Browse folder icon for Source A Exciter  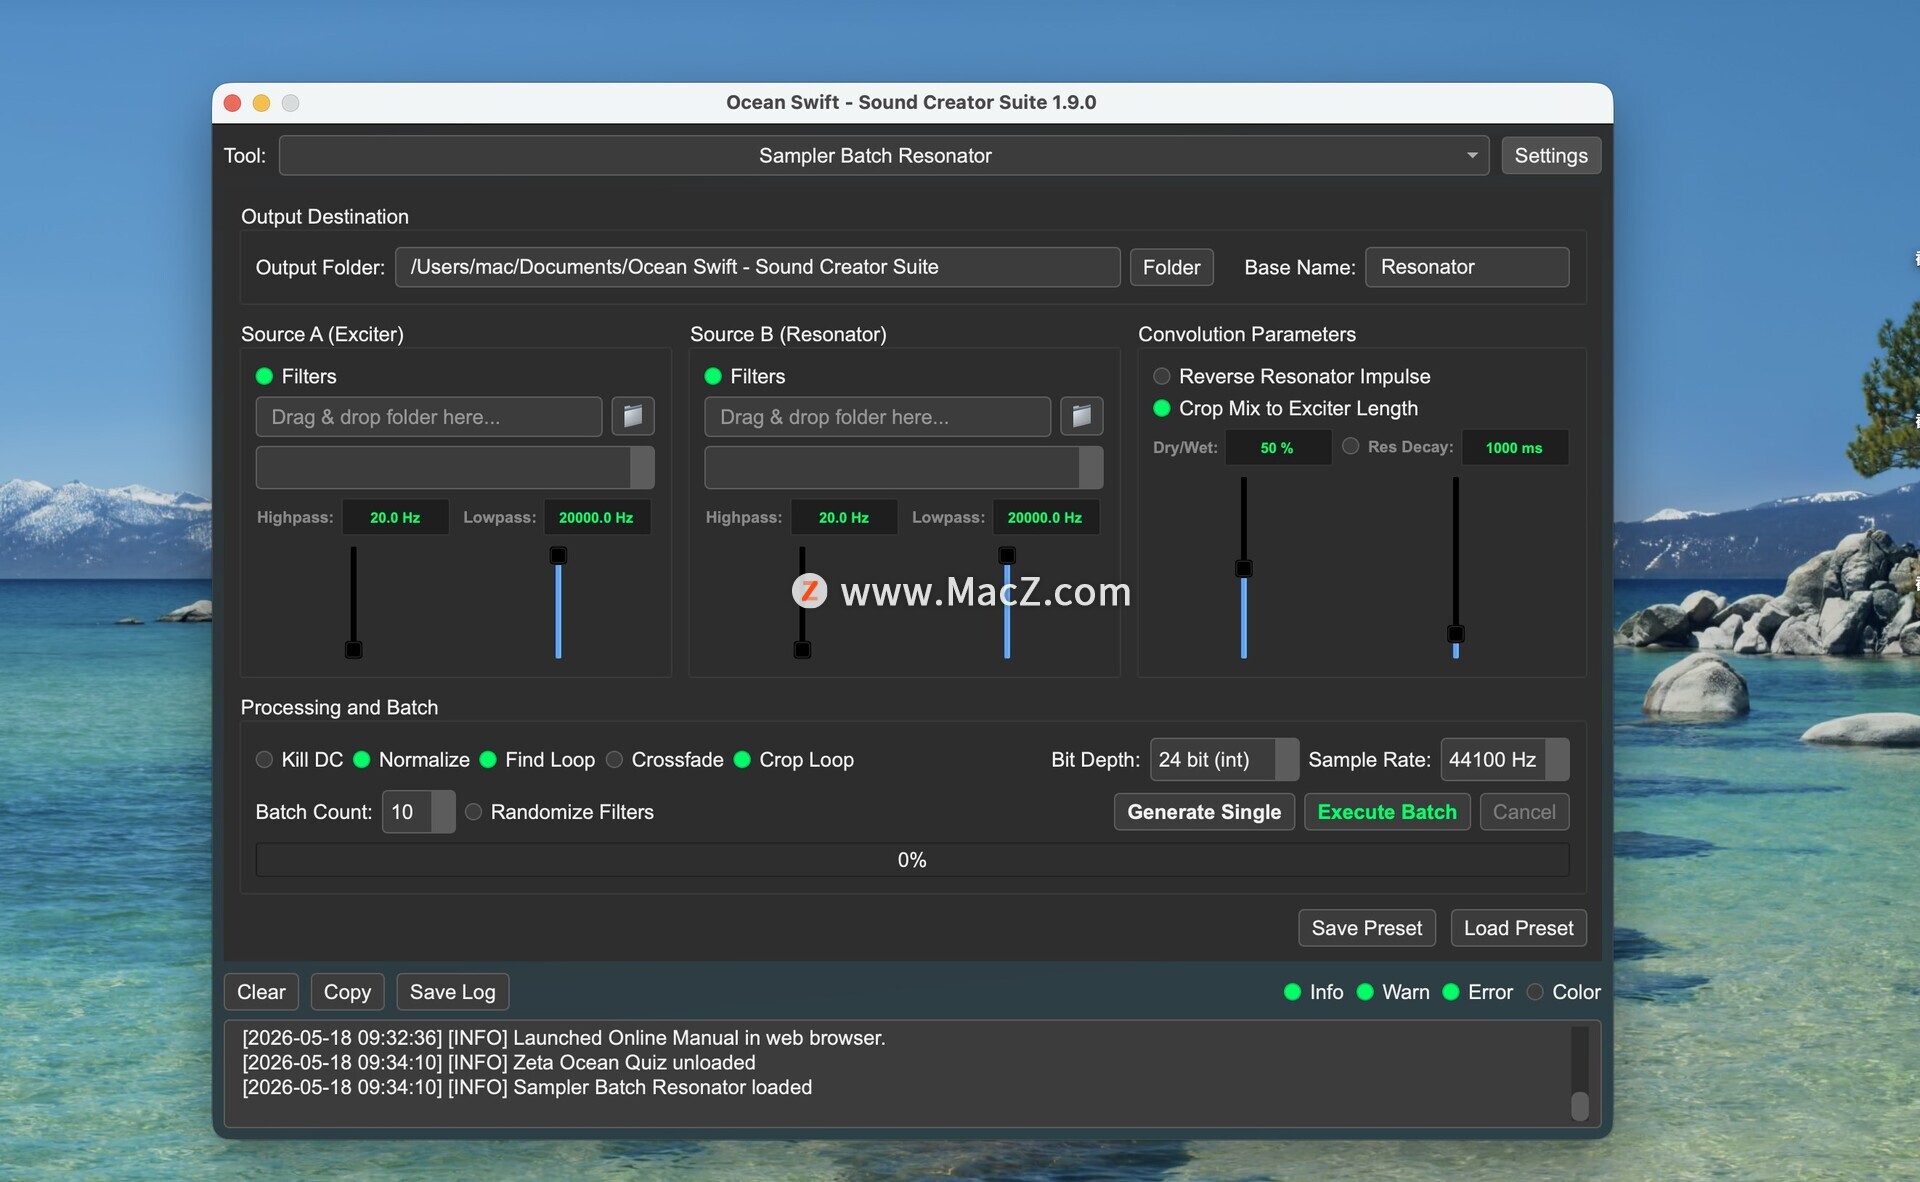(633, 416)
